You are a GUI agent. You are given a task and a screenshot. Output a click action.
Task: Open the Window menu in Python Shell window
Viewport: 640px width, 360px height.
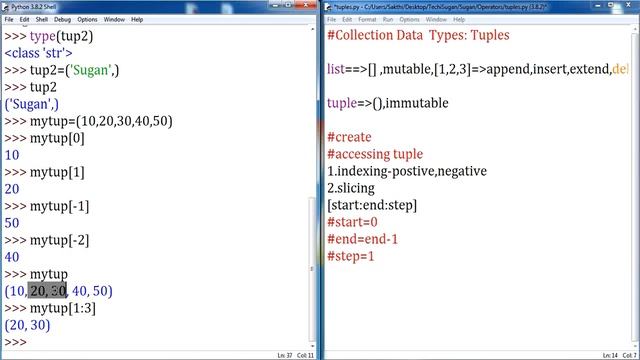[114, 20]
